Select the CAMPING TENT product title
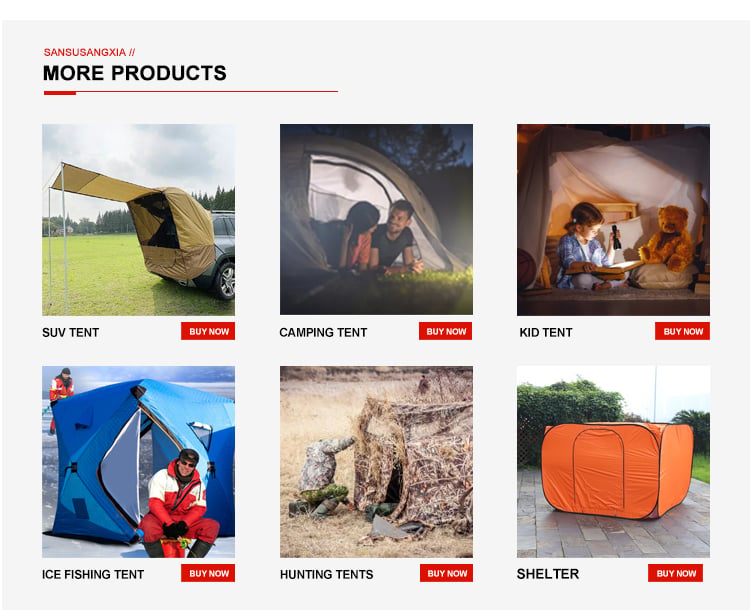 point(323,333)
